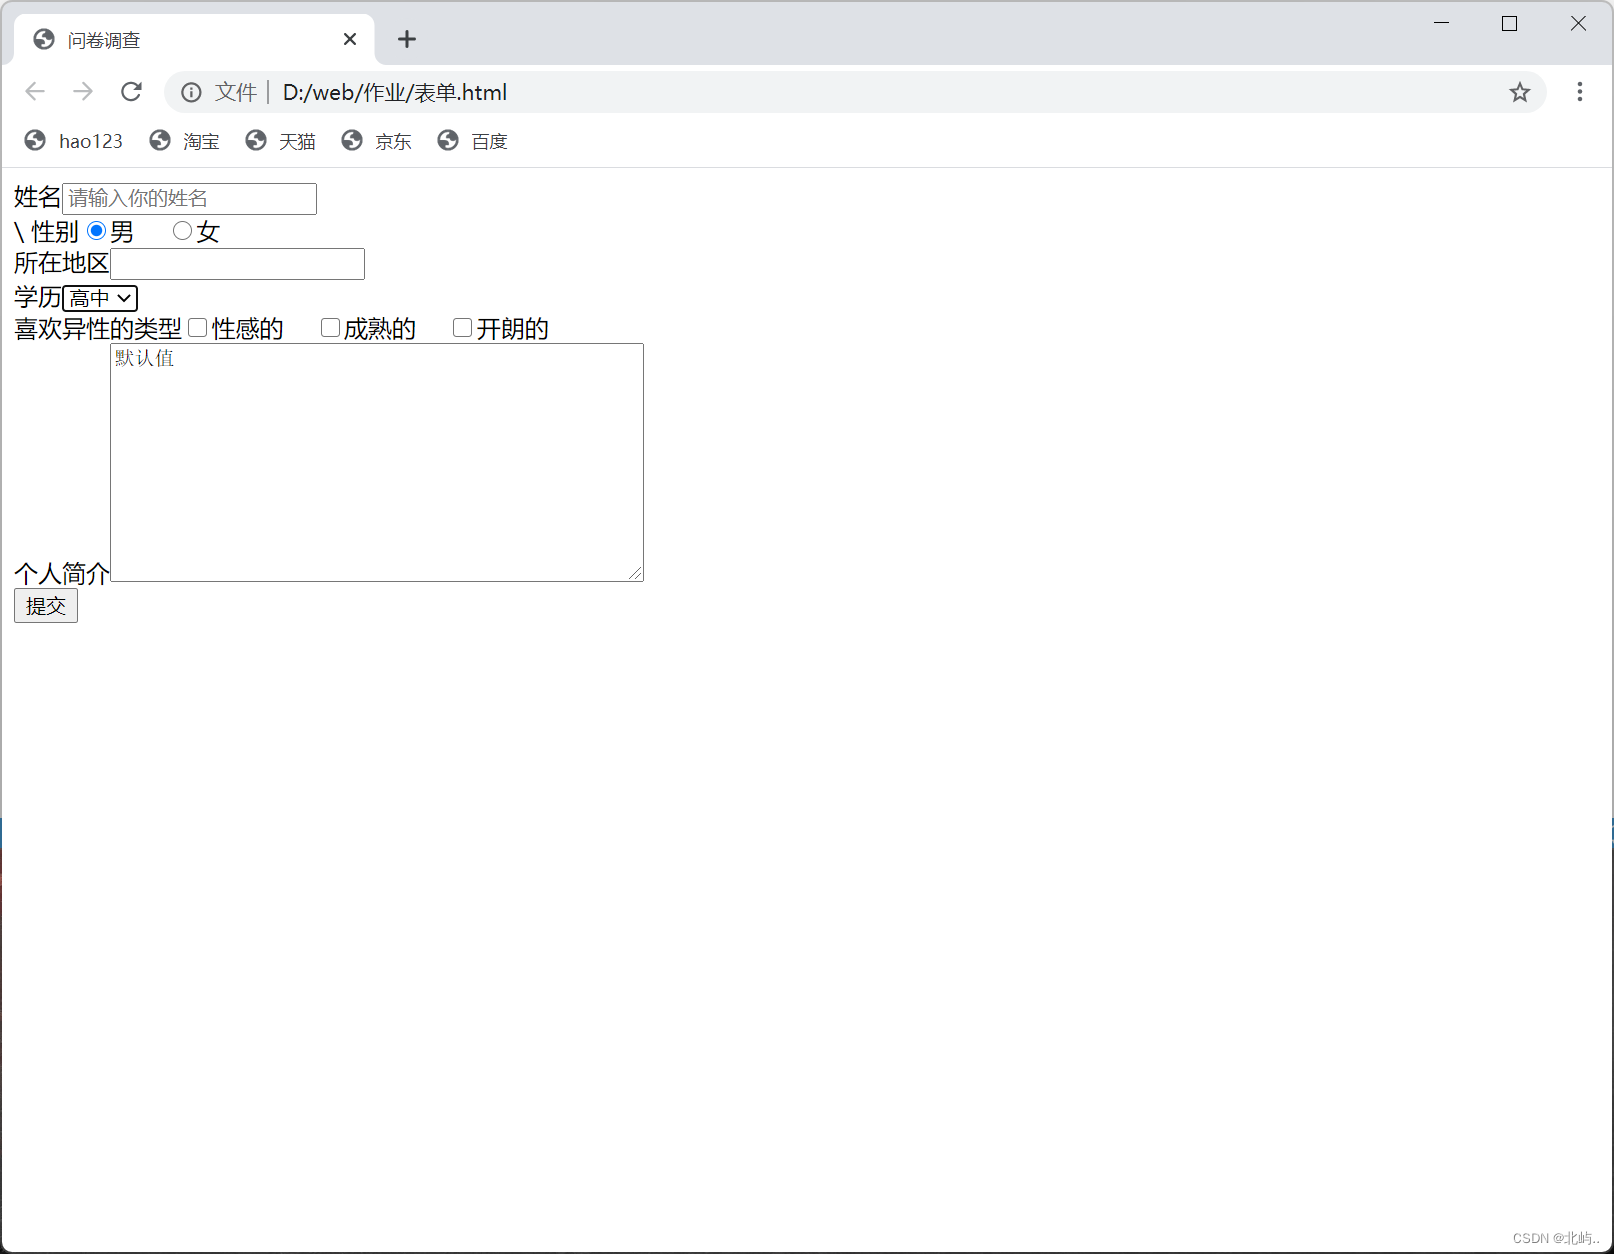Reload the page with the refresh icon

[131, 92]
